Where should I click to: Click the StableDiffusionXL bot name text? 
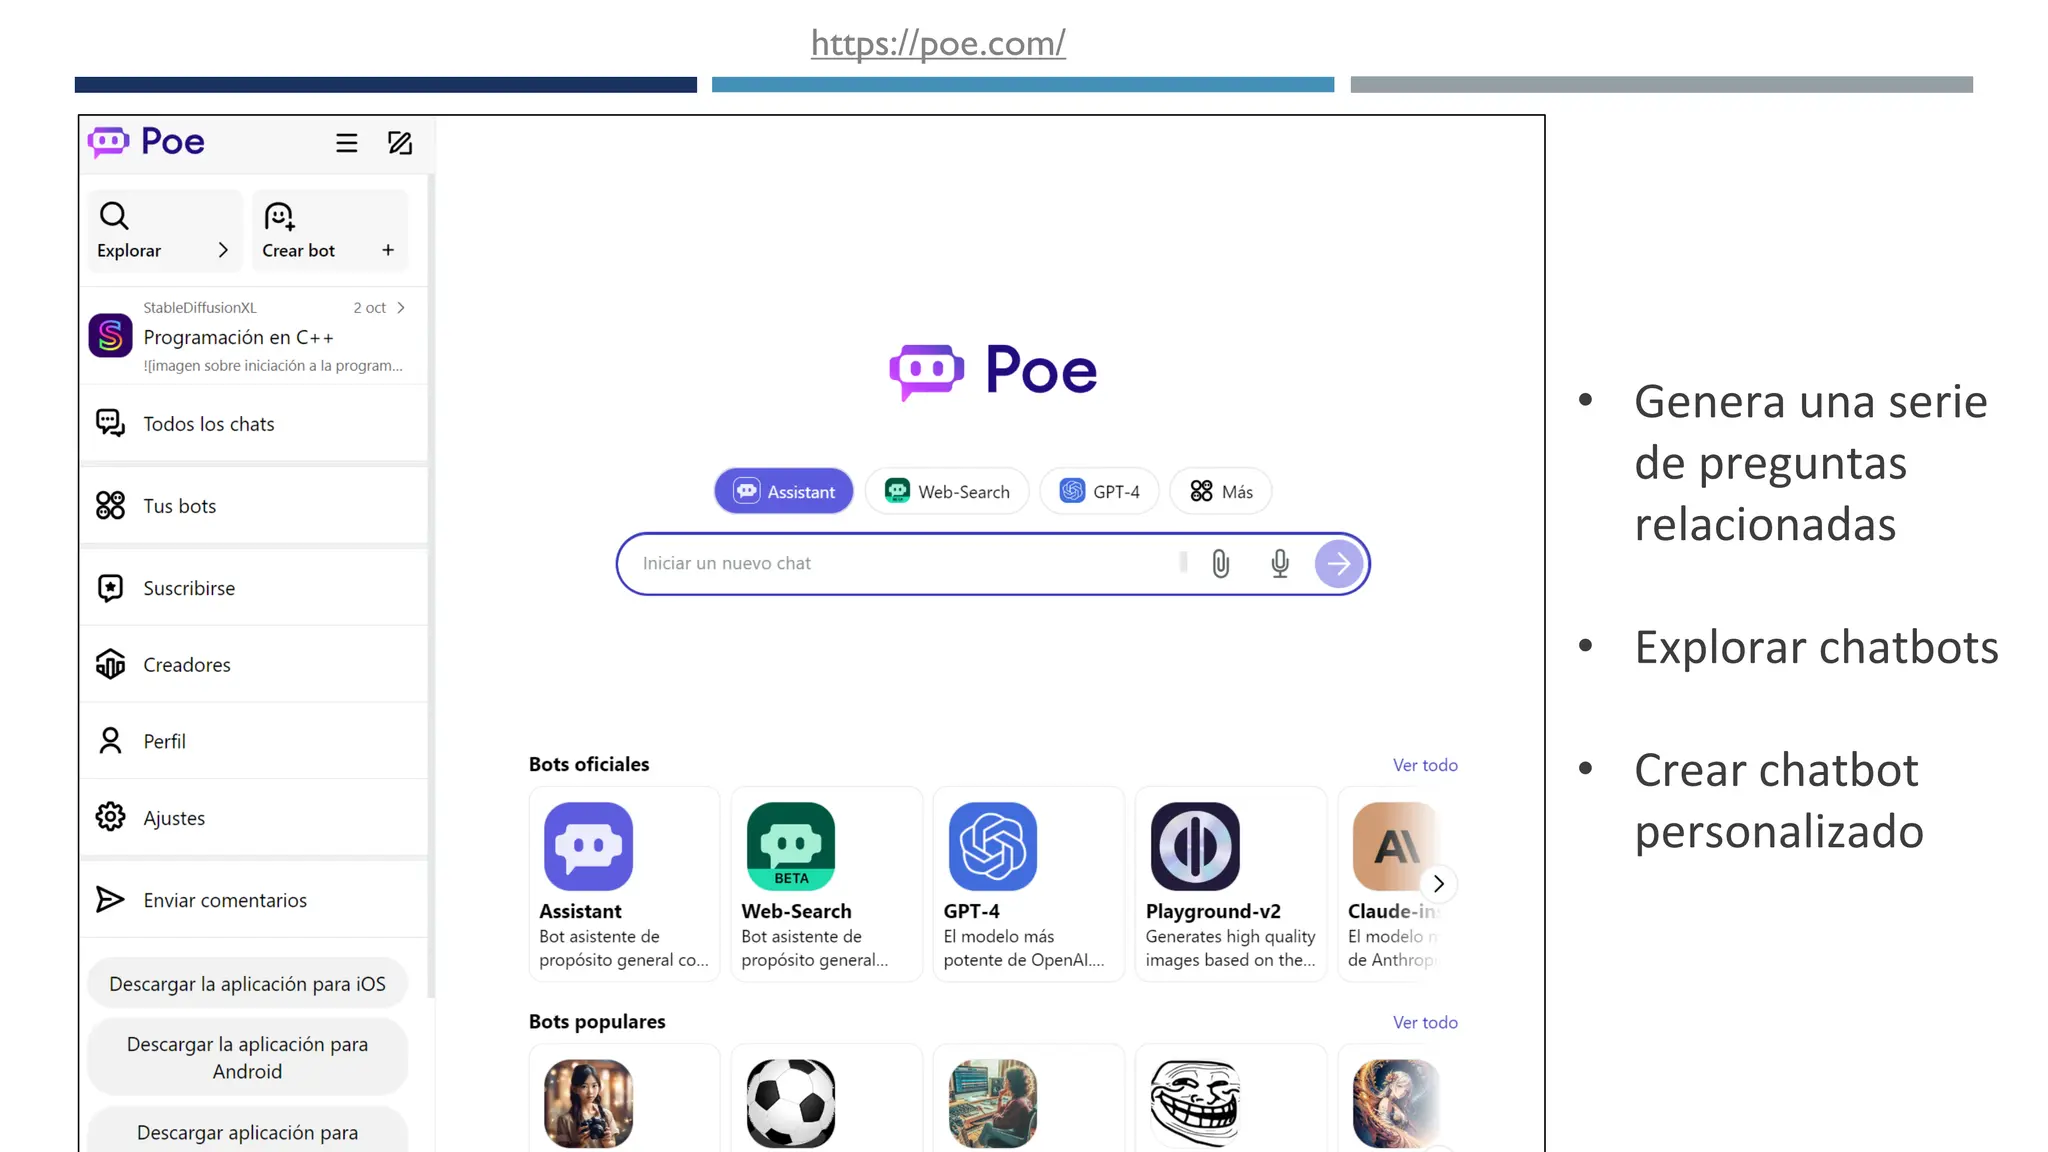point(200,307)
